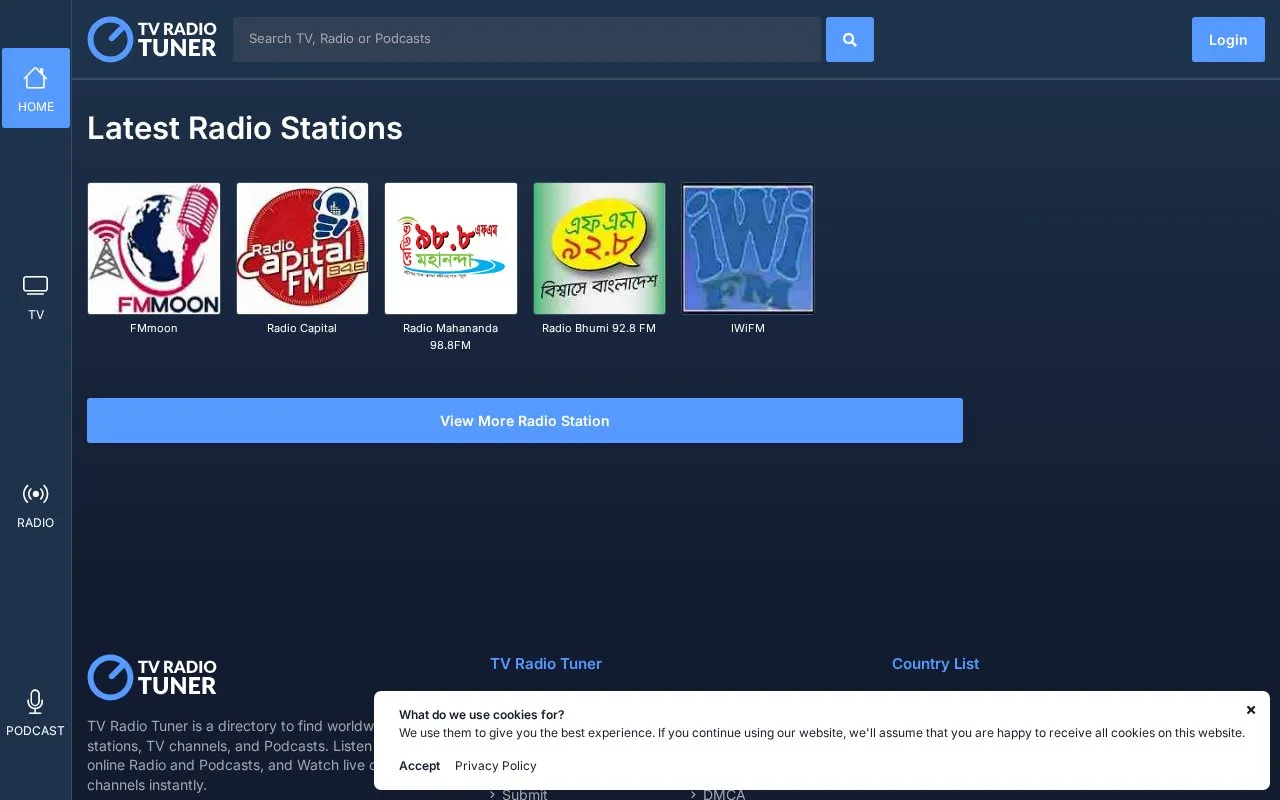Open the Radio Mahananda 98.8FM logo
Screen dimensions: 1280x800
[451, 248]
